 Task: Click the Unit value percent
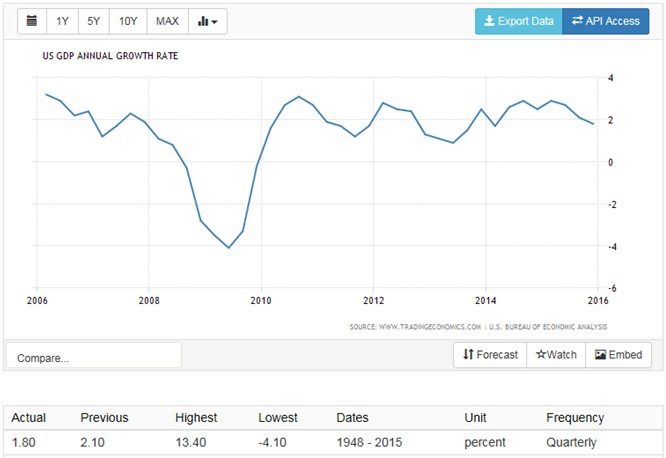coord(485,443)
